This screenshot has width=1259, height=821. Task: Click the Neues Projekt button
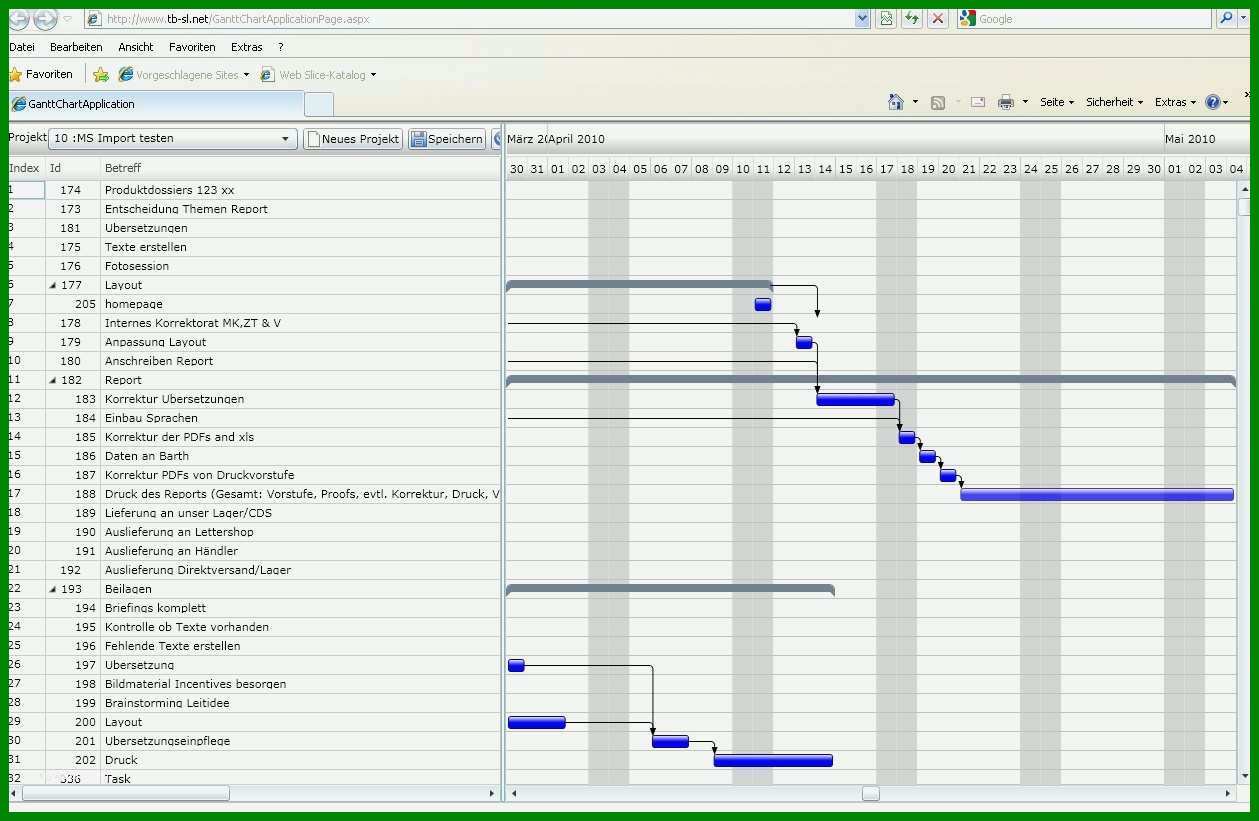click(x=353, y=139)
